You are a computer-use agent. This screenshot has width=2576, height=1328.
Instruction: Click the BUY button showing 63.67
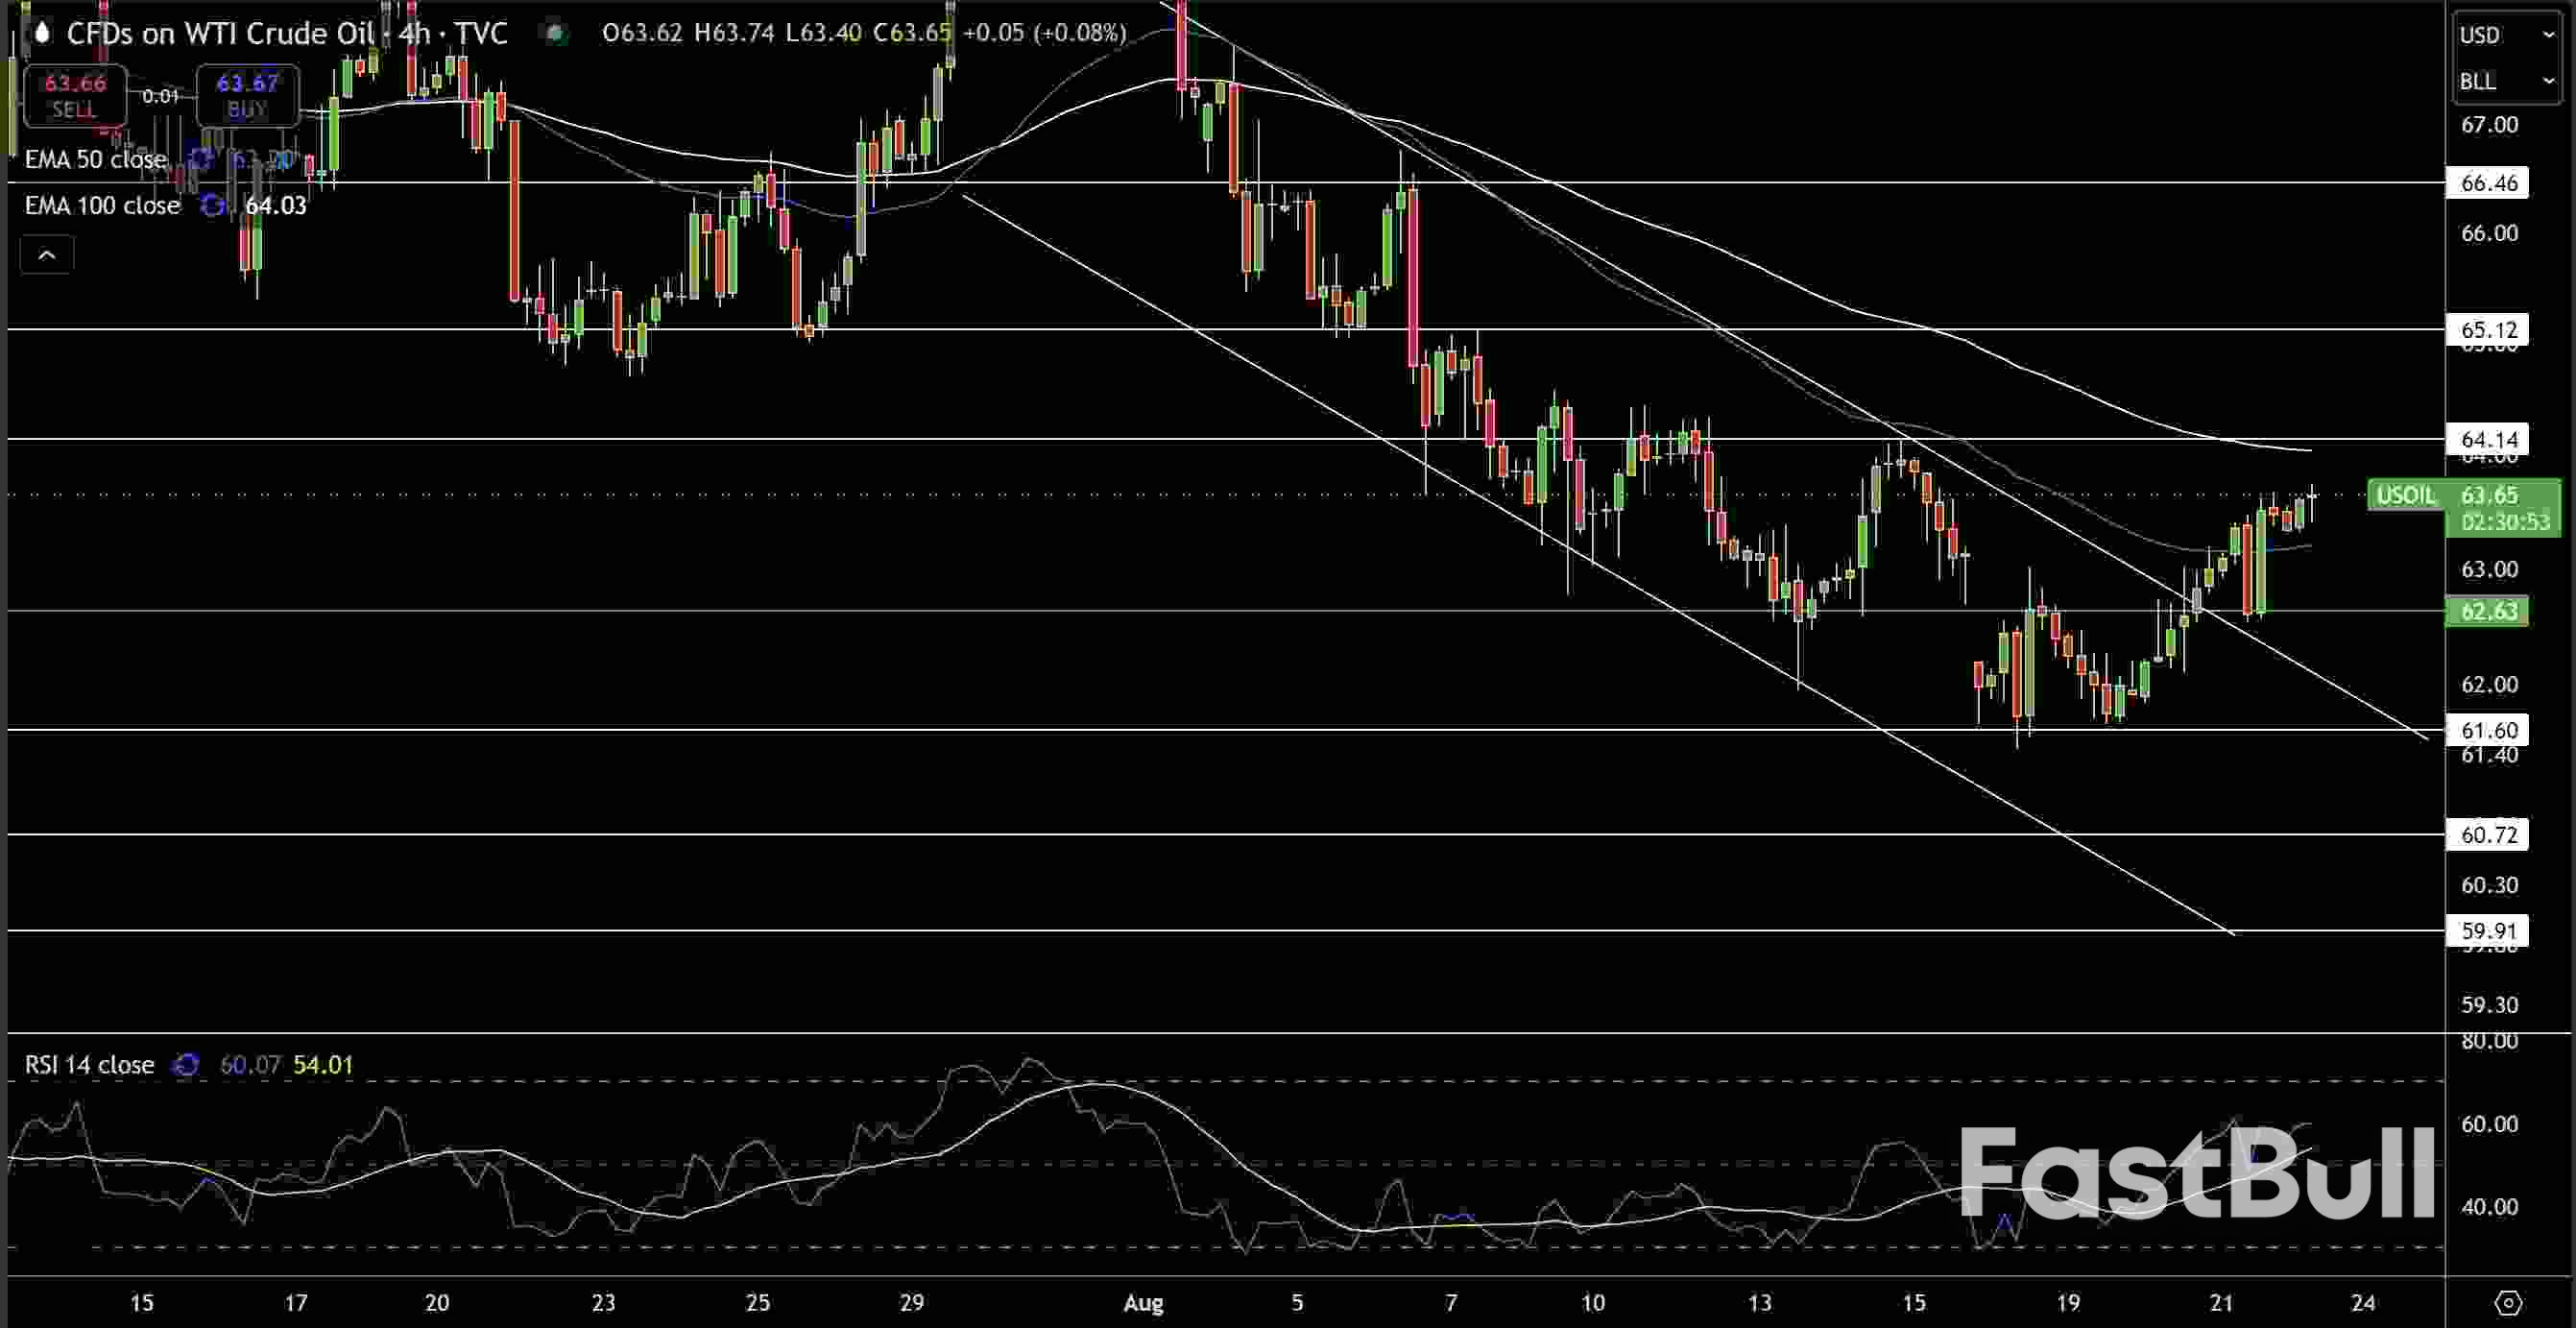point(246,95)
